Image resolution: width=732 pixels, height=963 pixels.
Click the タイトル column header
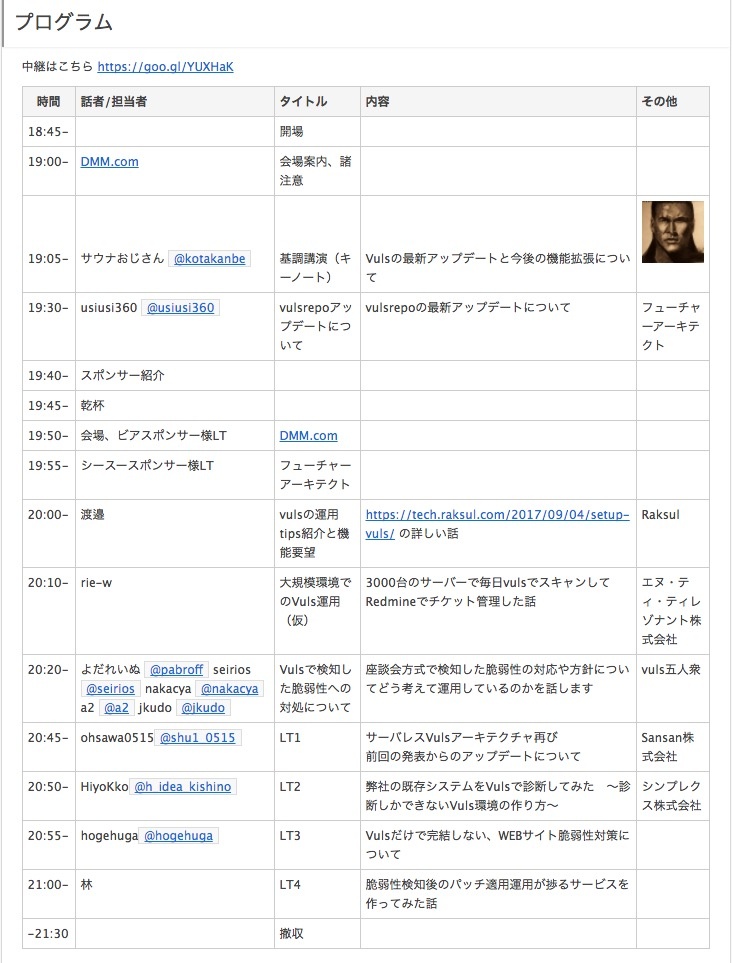[303, 102]
